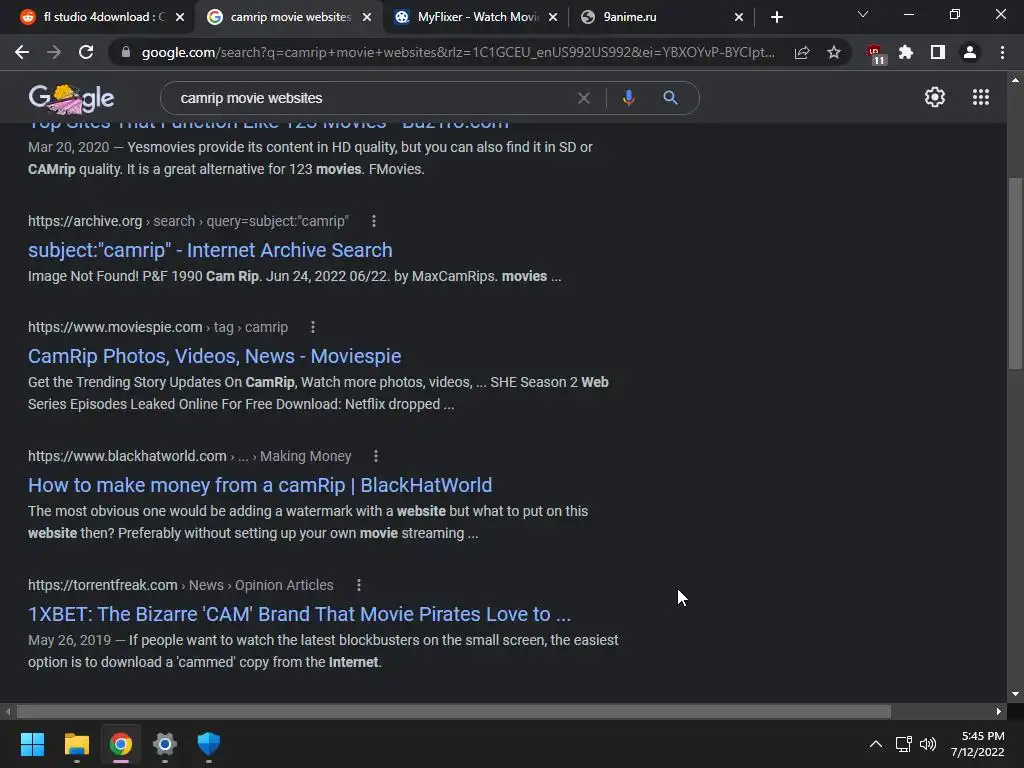This screenshot has width=1024, height=768.
Task: Open the Windows Start menu
Action: tap(32, 744)
